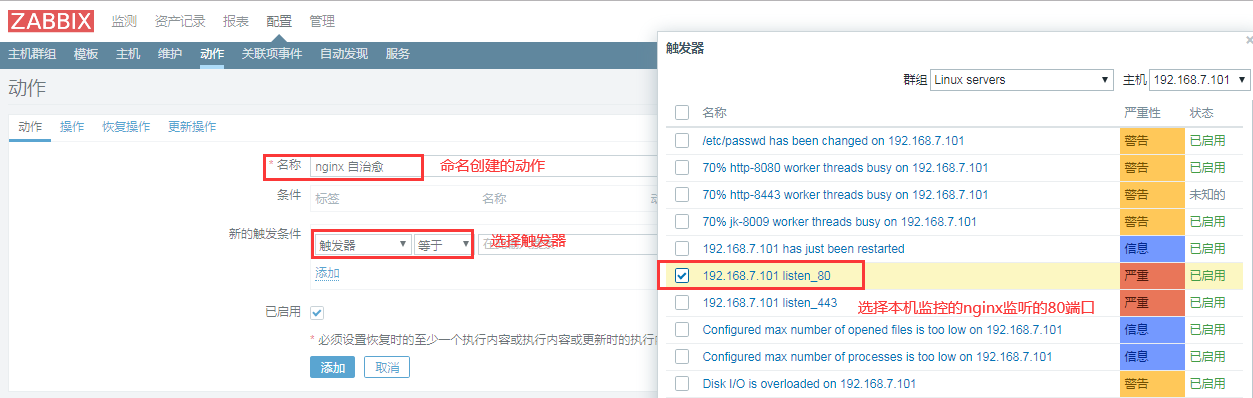Click the ZABBIX logo
Viewport: 1253px width, 398px height.
point(50,20)
